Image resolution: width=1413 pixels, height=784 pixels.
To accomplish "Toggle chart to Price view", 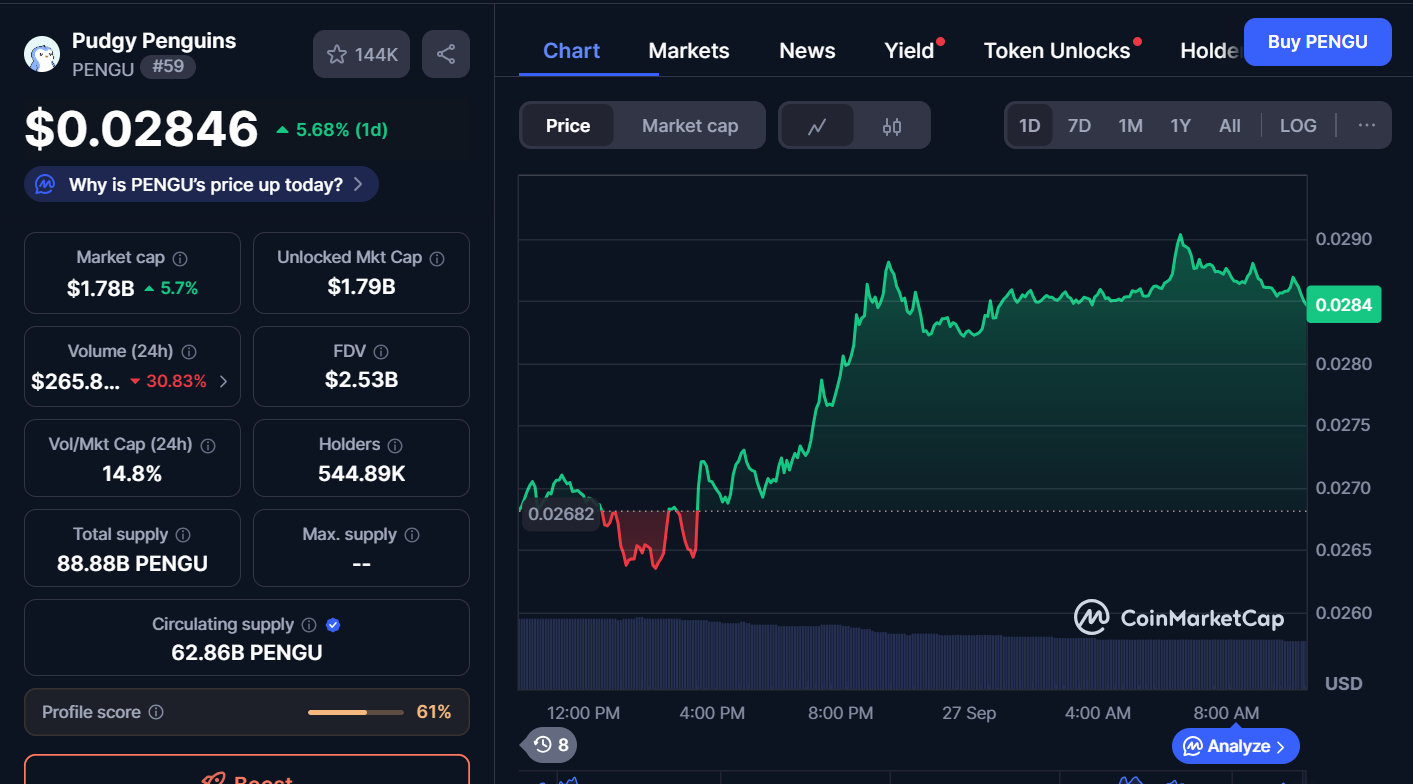I will pos(568,126).
